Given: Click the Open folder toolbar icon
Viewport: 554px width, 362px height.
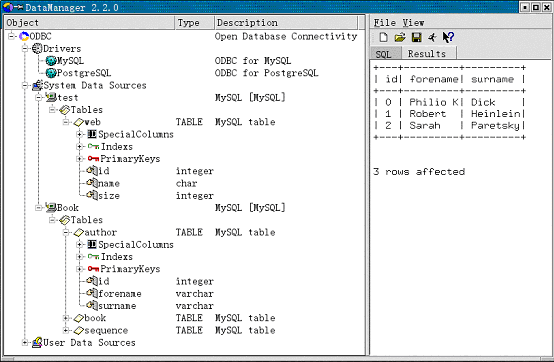Looking at the screenshot, I should click(x=400, y=37).
